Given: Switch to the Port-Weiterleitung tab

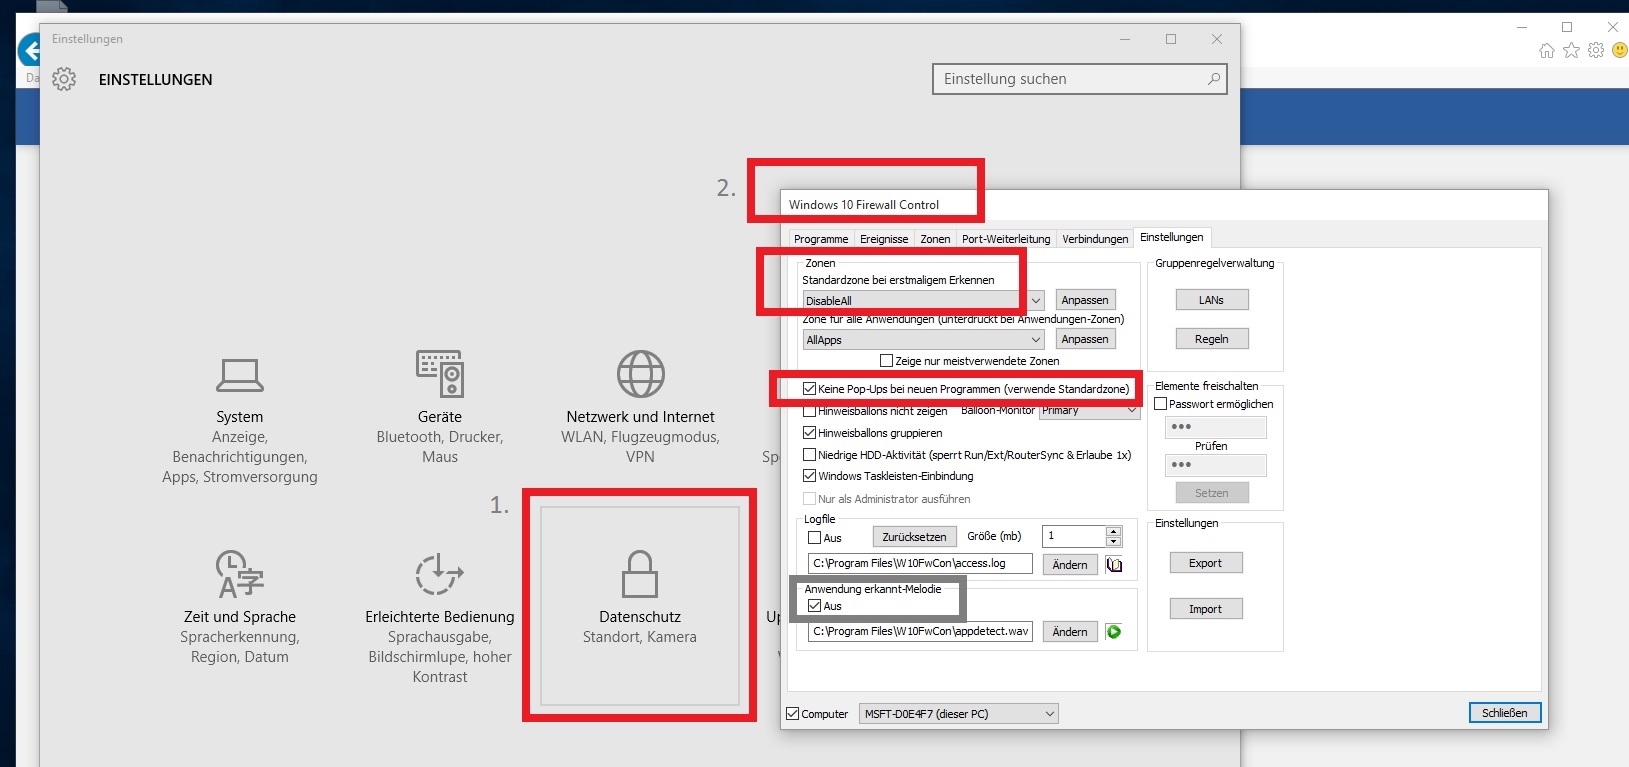Looking at the screenshot, I should [1006, 239].
